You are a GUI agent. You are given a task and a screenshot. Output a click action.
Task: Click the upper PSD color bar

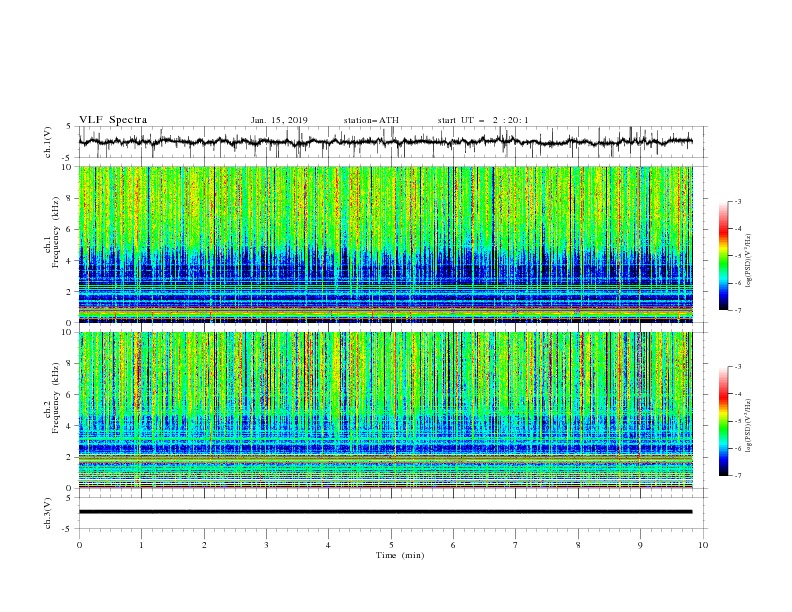pyautogui.click(x=724, y=256)
